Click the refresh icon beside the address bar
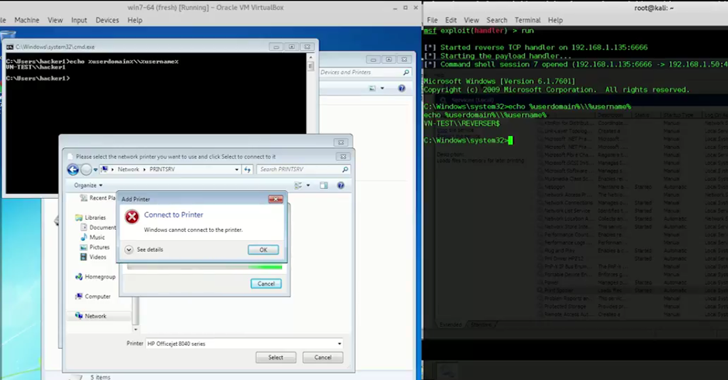 coord(247,170)
